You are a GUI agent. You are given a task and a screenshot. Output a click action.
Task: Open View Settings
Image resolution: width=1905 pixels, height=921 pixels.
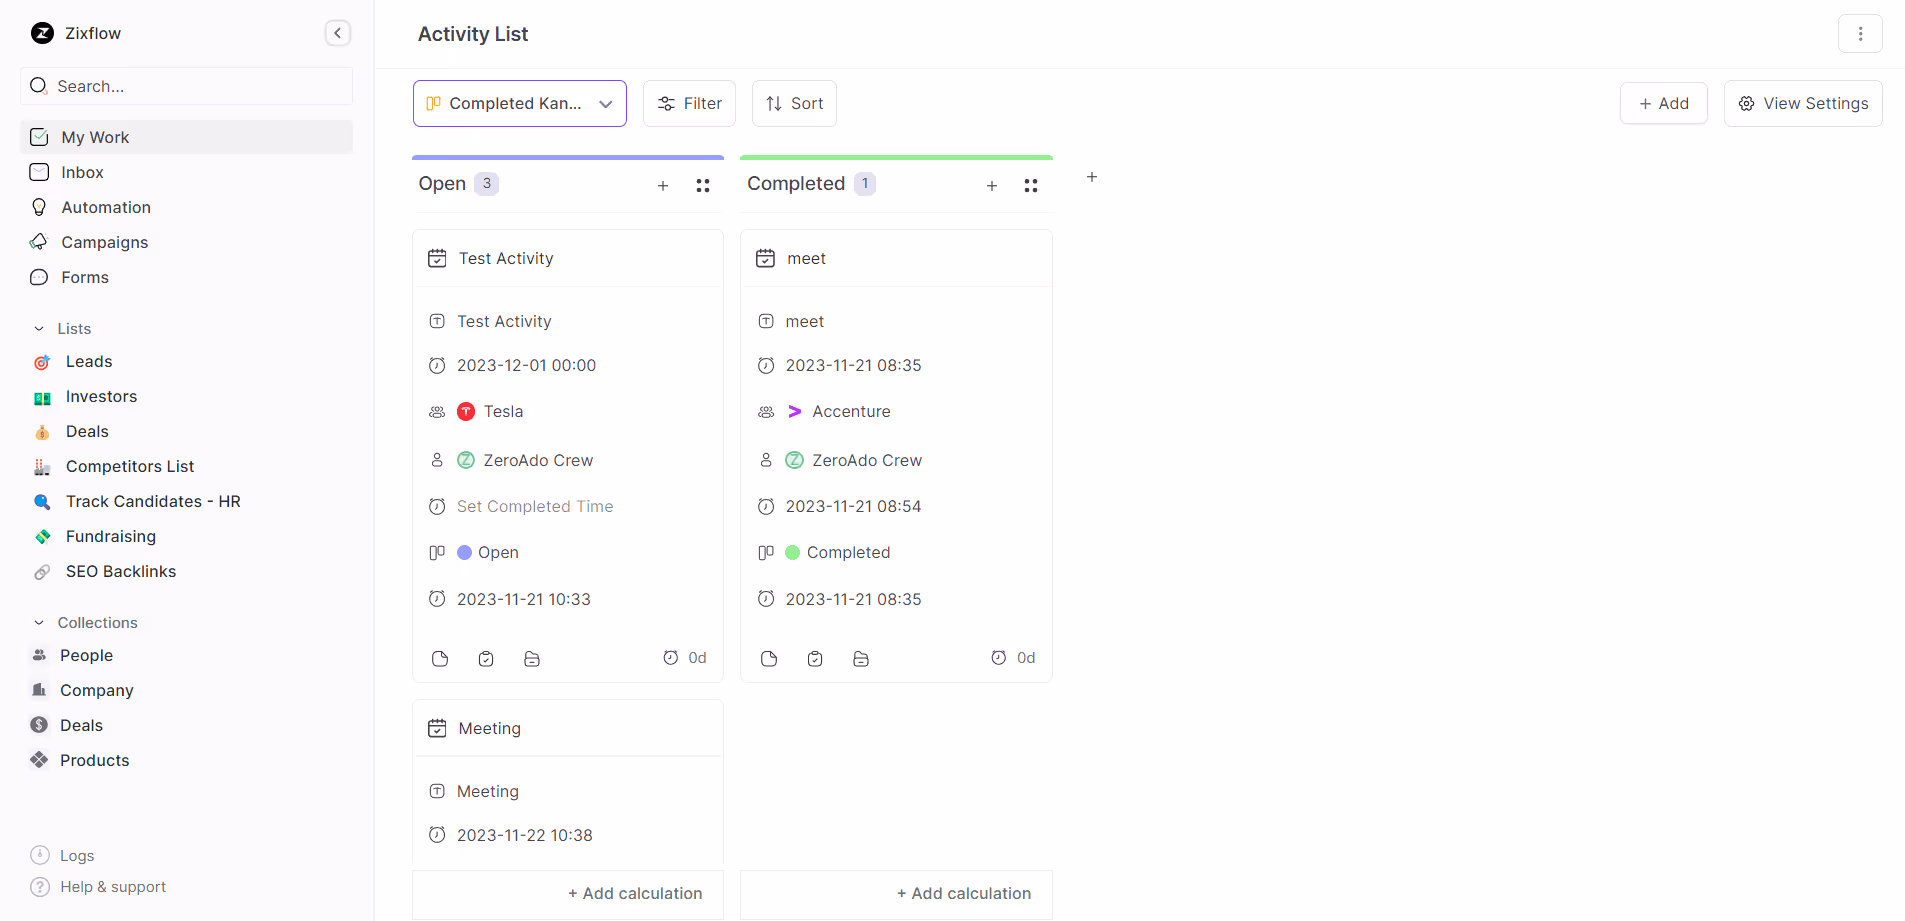click(x=1803, y=103)
